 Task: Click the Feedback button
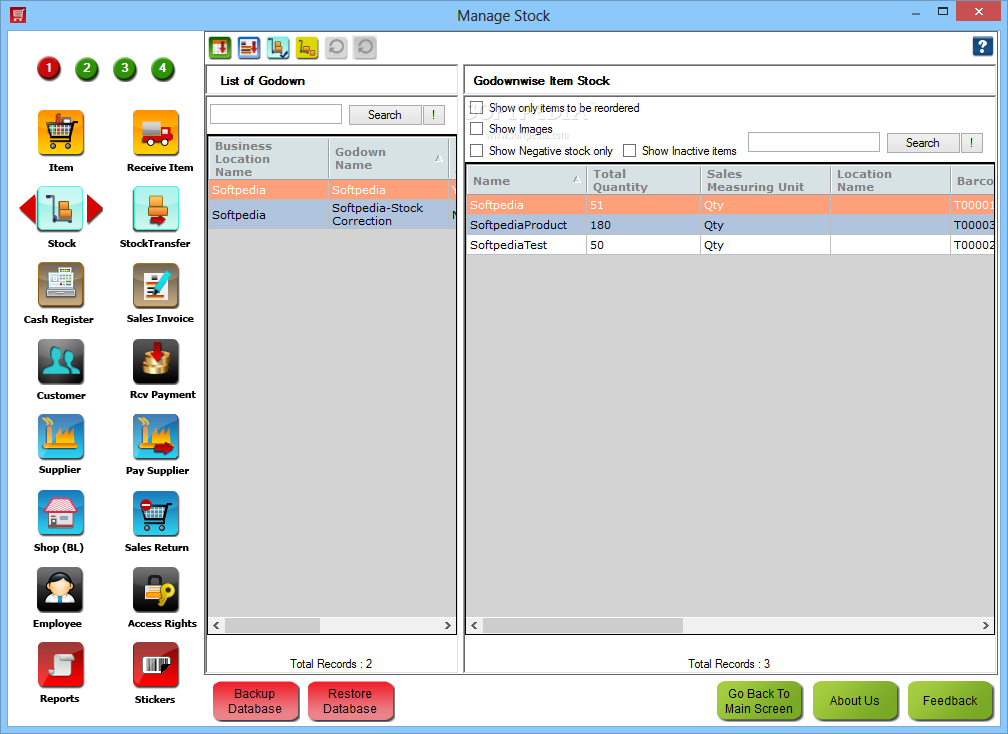coord(950,701)
